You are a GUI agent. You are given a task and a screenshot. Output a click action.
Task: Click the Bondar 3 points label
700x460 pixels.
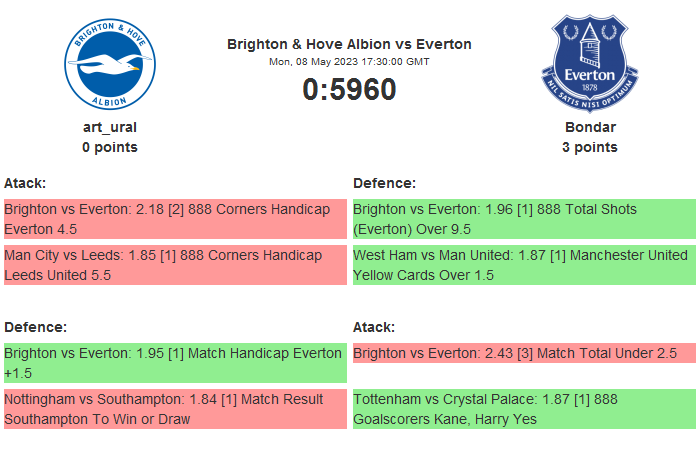[589, 147]
